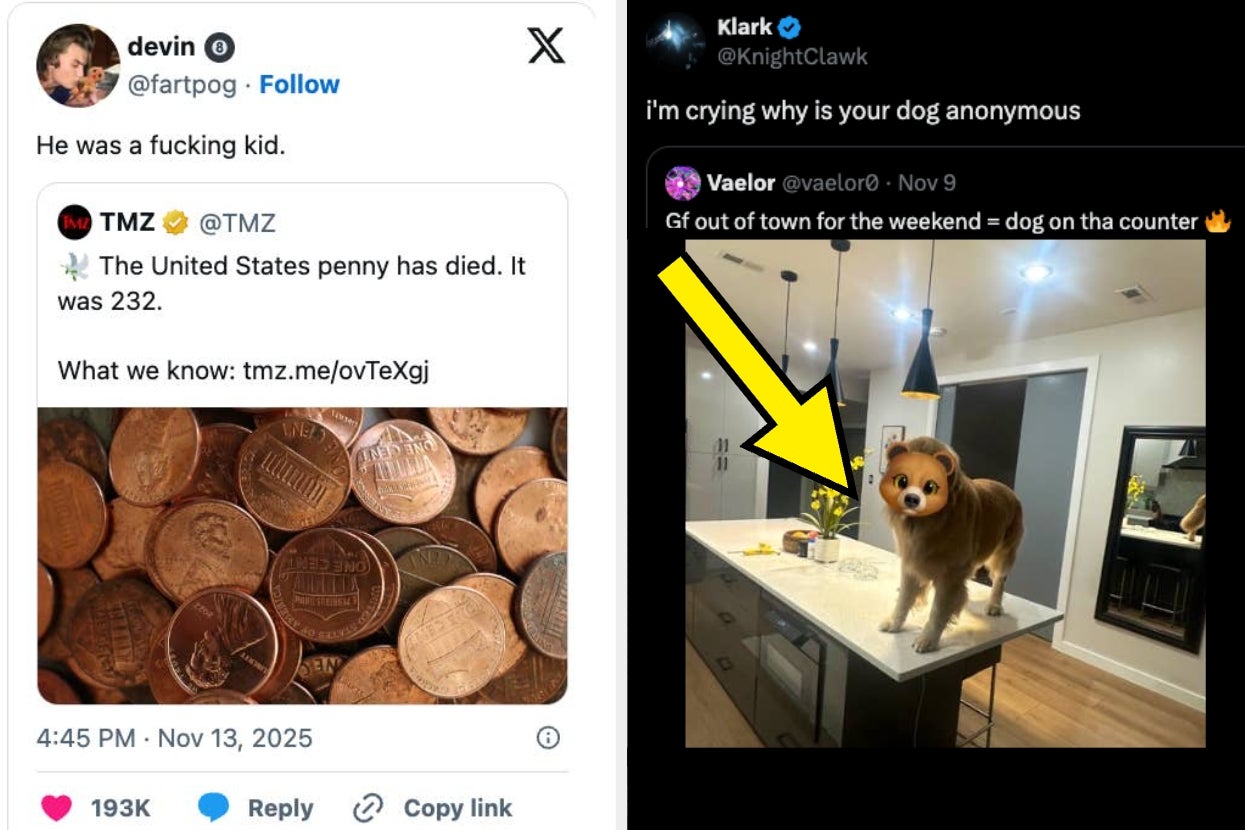Click the TMZ account name
This screenshot has width=1245, height=830.
pyautogui.click(x=127, y=223)
